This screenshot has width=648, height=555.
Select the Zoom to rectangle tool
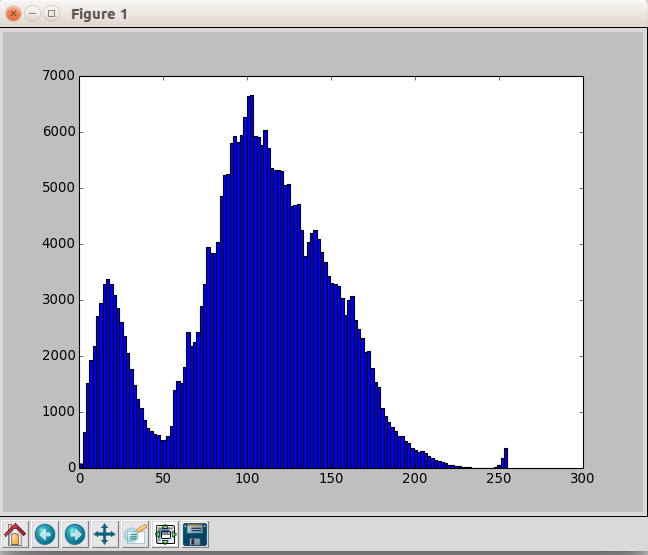[135, 534]
